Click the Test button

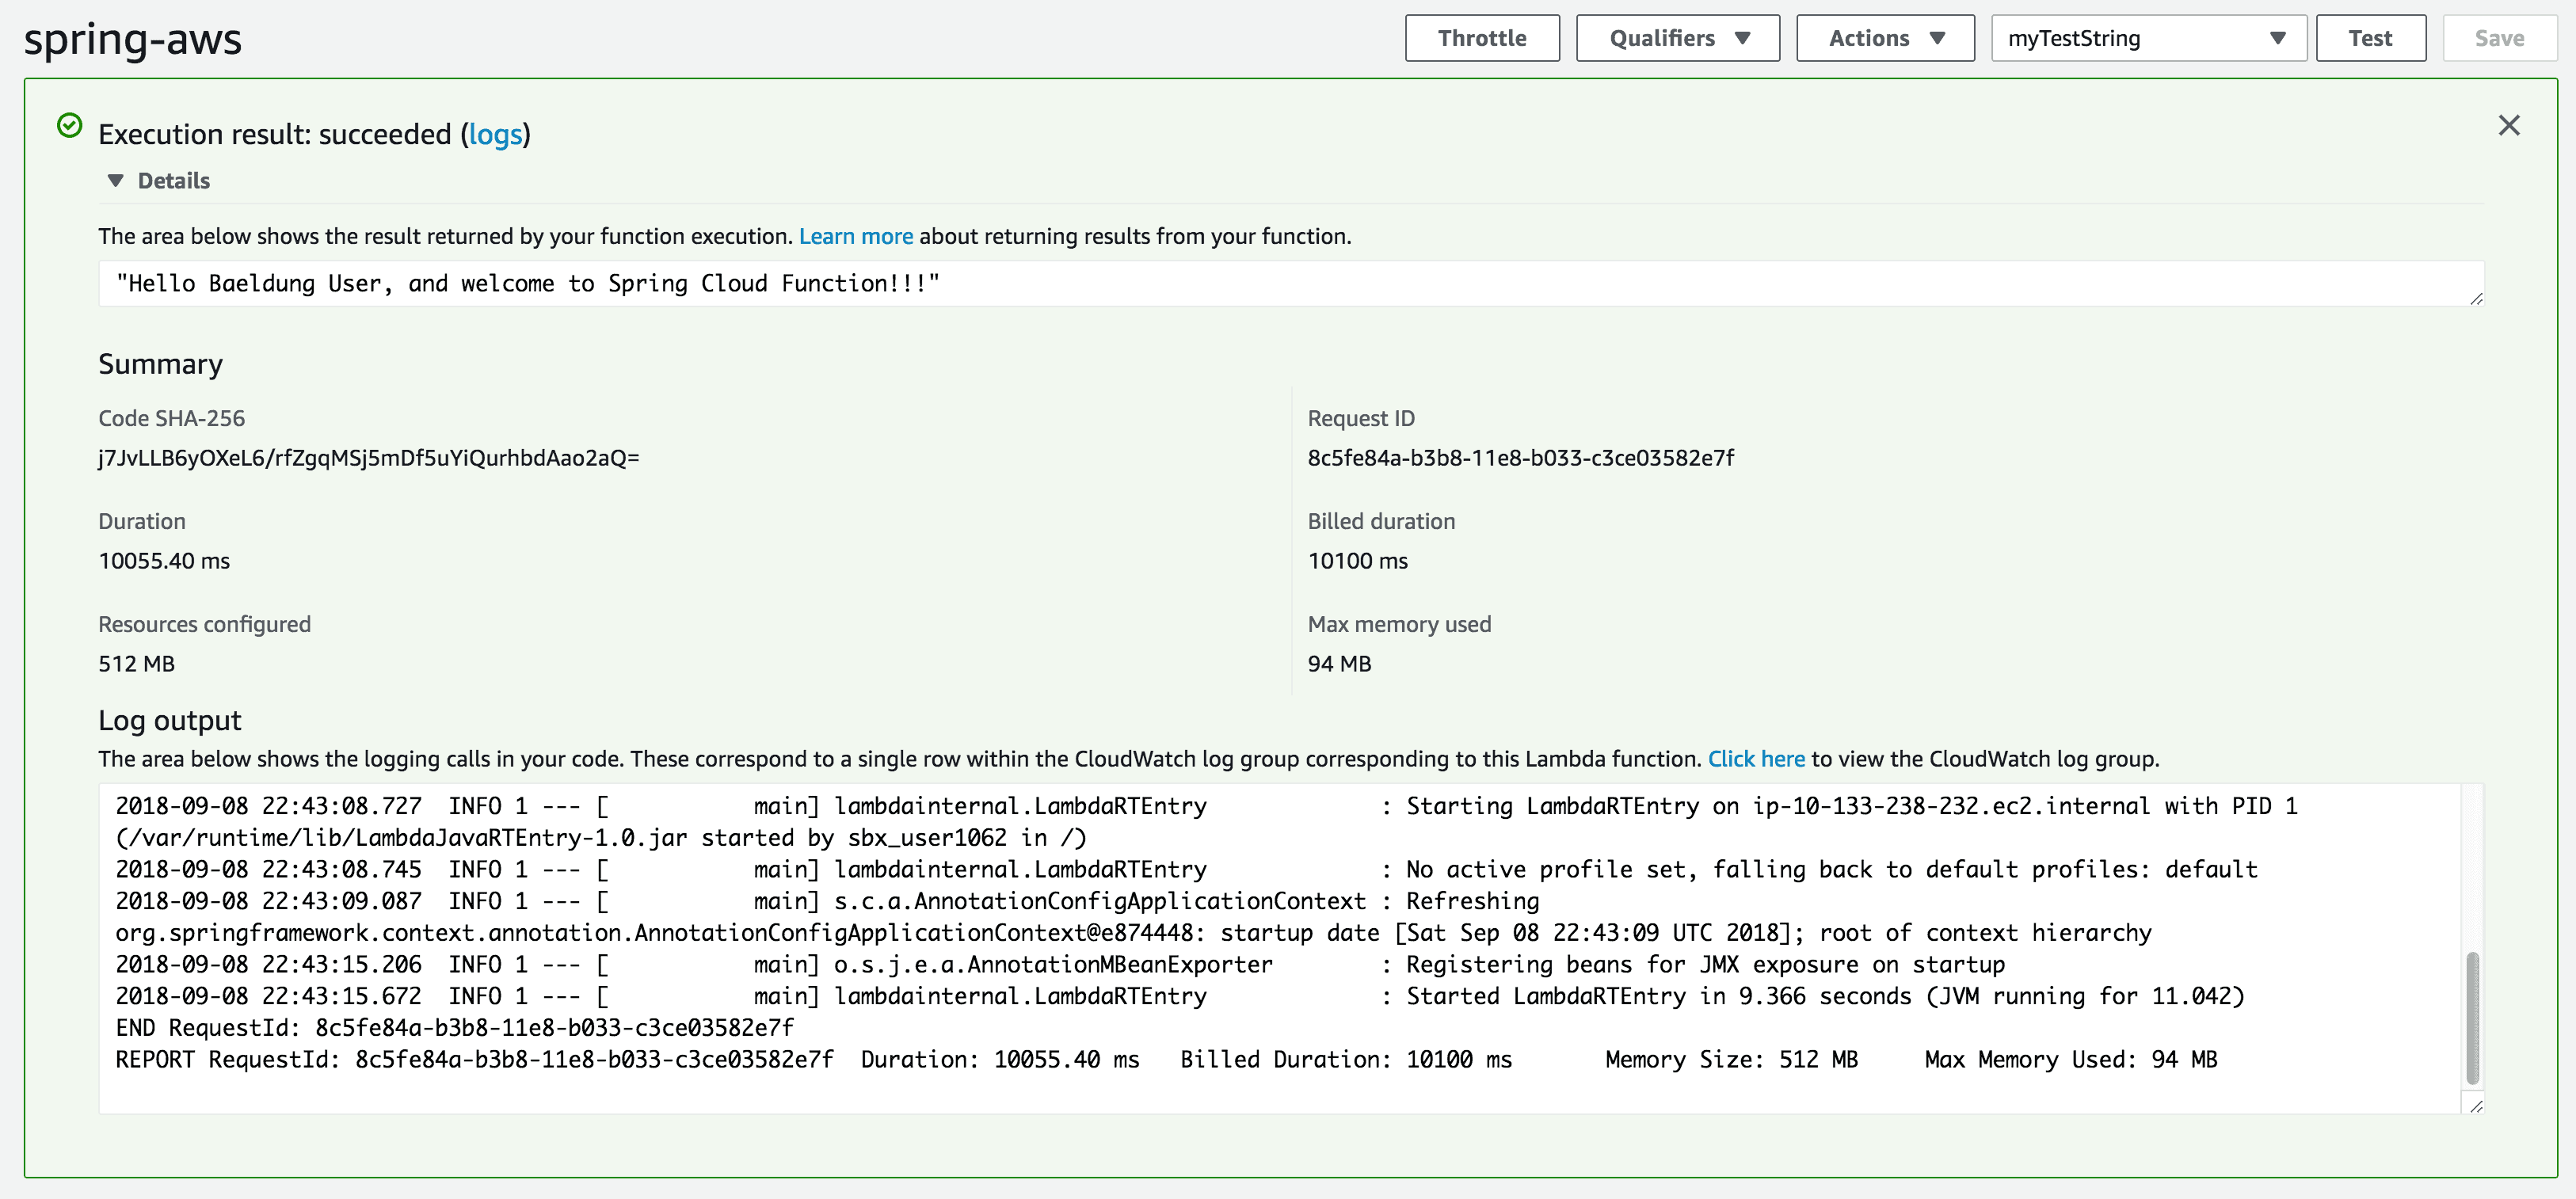2369,38
